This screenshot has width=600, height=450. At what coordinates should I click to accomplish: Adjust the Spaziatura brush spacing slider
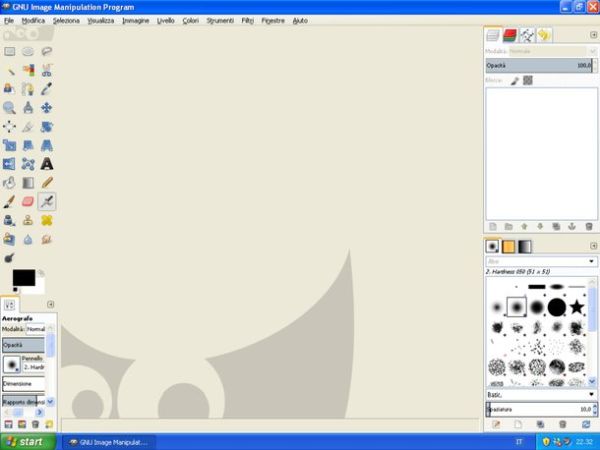(x=539, y=409)
